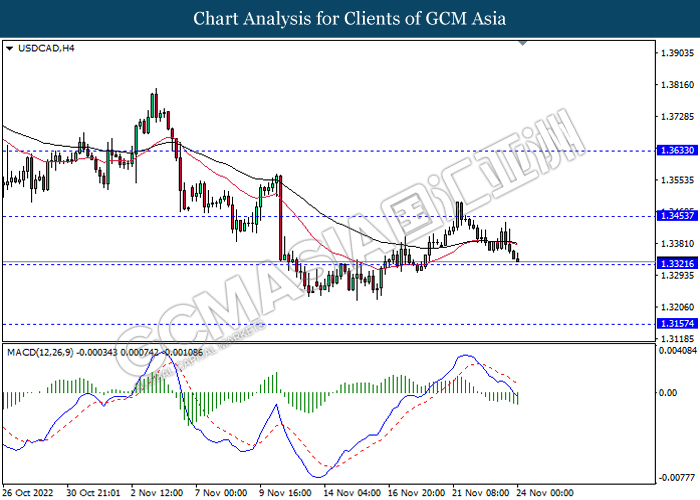
Task: Click the 24 Nov 00:00 time label
Action: coord(545,493)
